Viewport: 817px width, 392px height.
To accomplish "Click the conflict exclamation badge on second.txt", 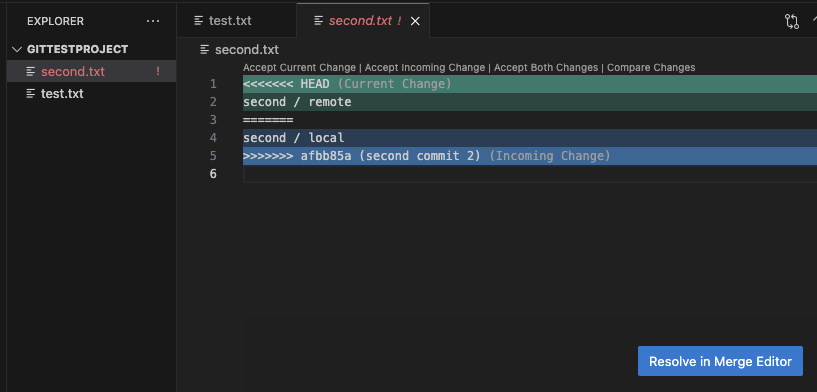I will pyautogui.click(x=158, y=71).
